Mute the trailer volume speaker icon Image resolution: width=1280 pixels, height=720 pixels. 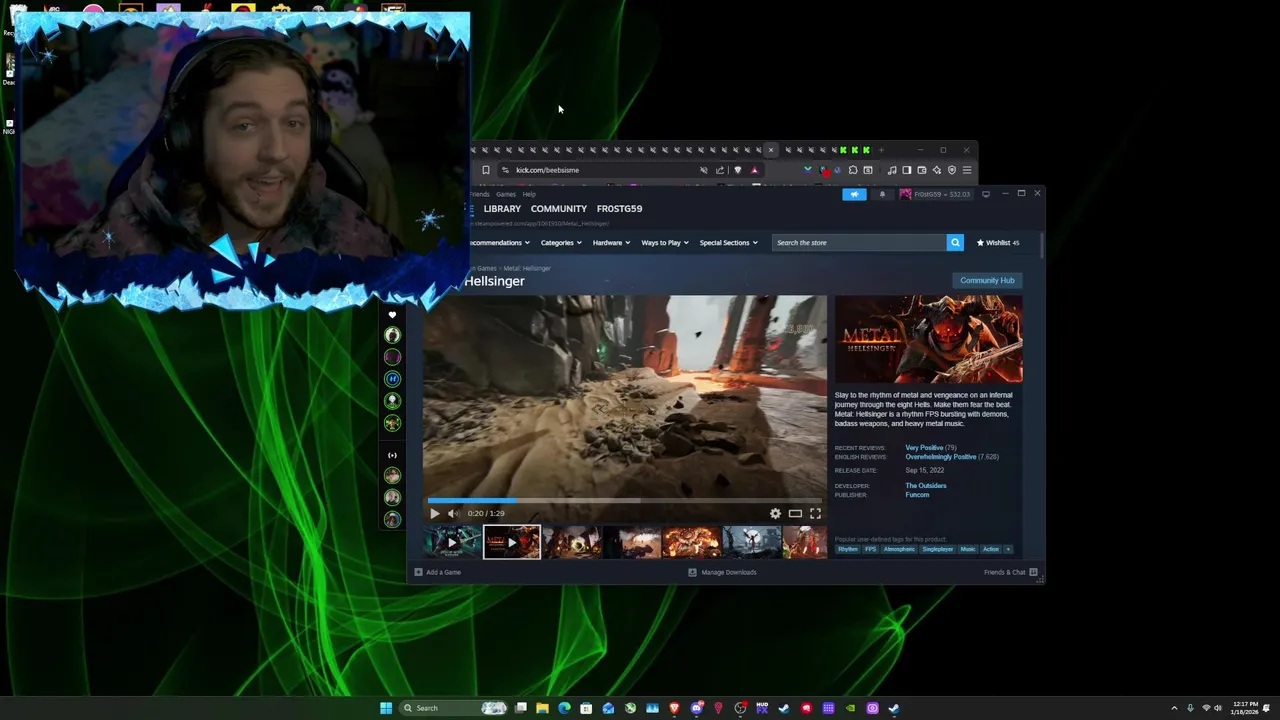tap(453, 513)
